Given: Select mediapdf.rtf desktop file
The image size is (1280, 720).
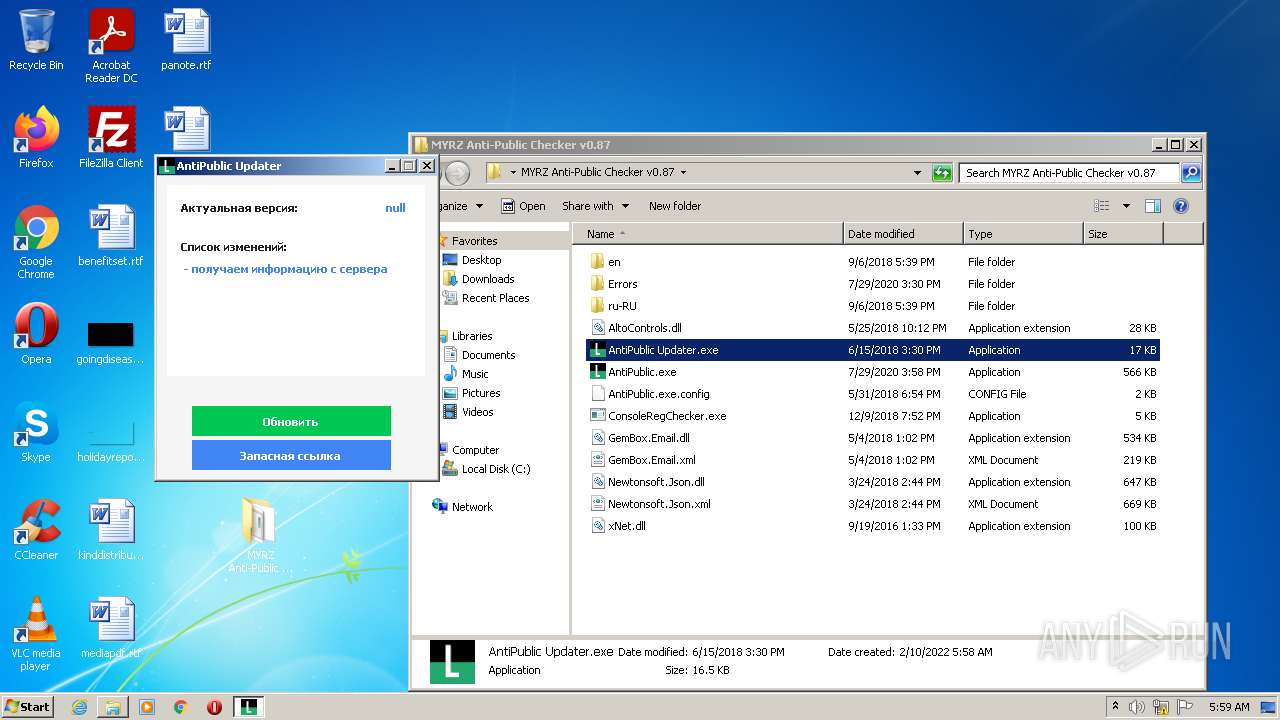Looking at the screenshot, I should click(x=111, y=628).
